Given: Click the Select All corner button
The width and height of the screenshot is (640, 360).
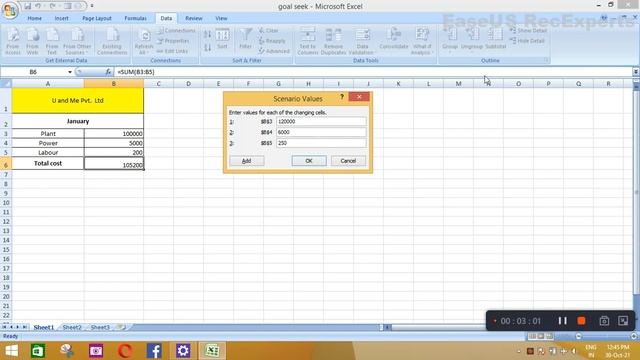Looking at the screenshot, I should (x=6, y=84).
